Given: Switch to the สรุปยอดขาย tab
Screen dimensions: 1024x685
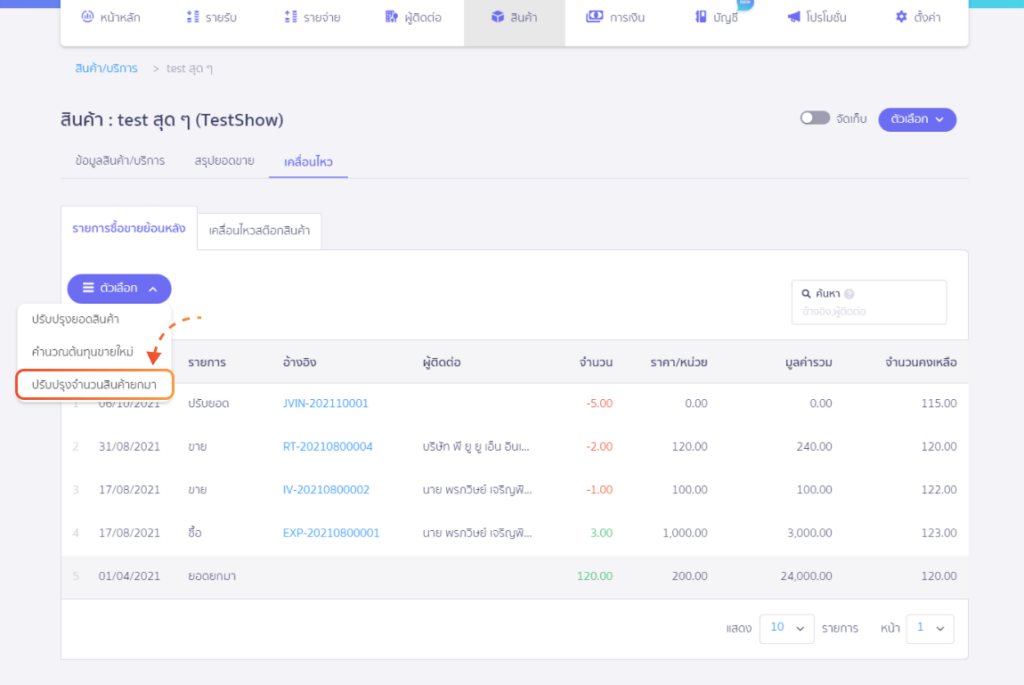Looking at the screenshot, I should 224,160.
